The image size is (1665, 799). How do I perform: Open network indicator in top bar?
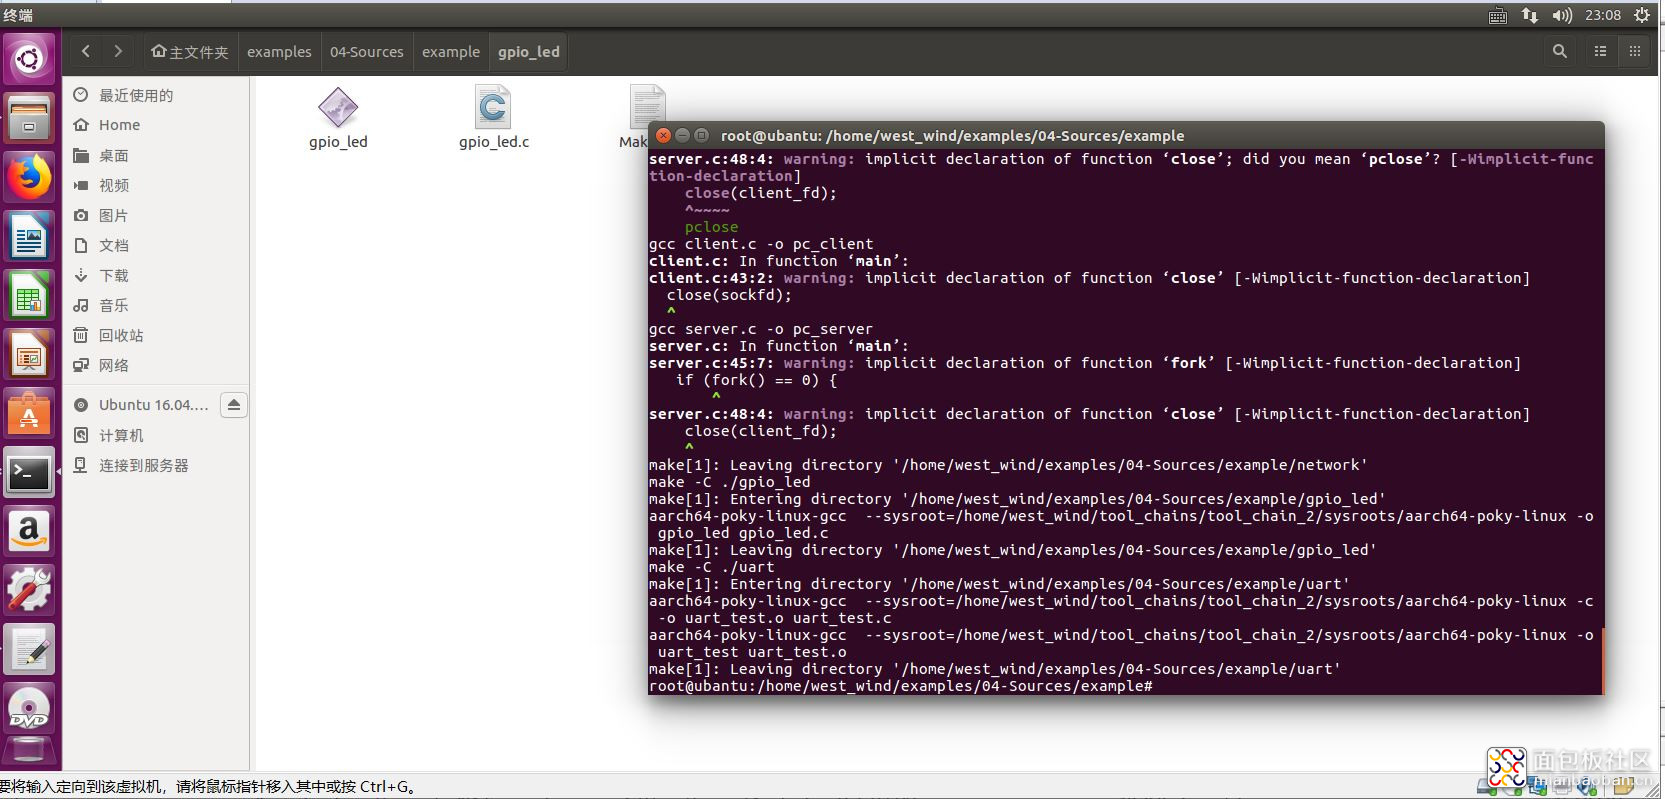point(1530,15)
